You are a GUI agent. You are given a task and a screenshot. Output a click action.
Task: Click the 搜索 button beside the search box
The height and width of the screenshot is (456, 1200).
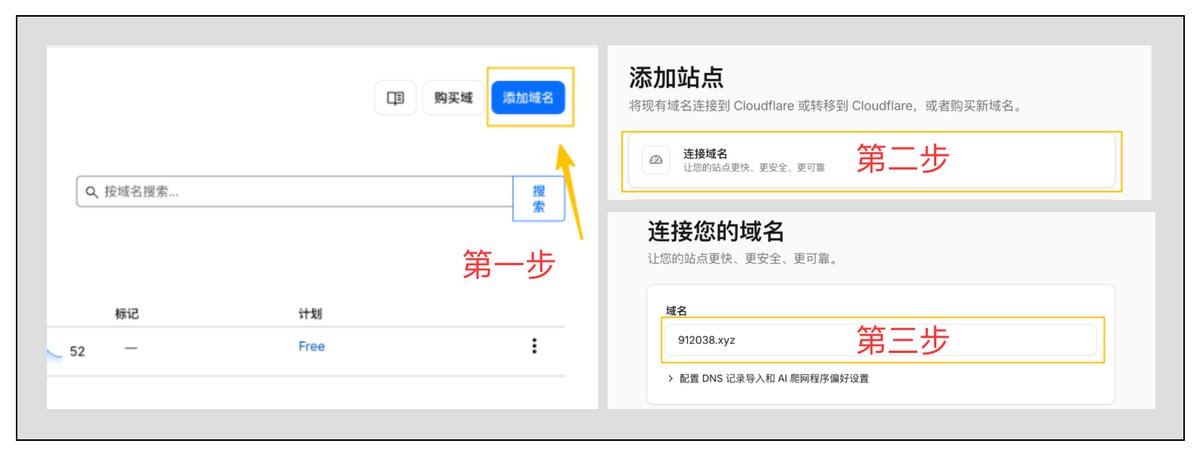click(x=539, y=198)
